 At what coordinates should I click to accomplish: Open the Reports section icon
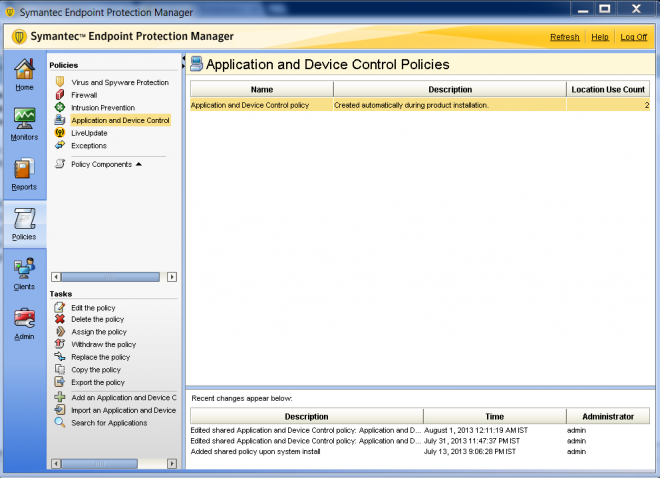point(24,168)
